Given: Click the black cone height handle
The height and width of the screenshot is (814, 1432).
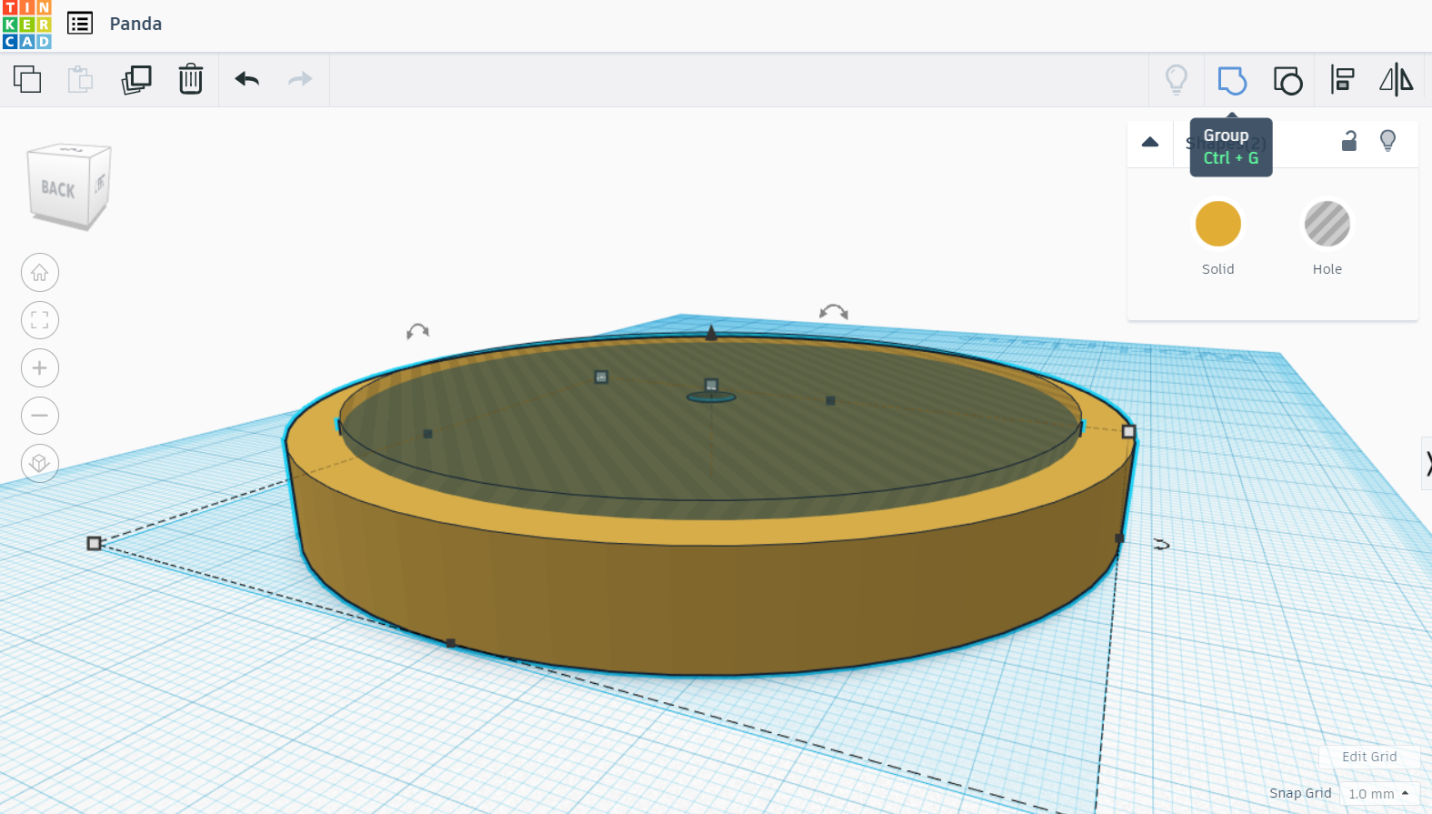Looking at the screenshot, I should point(711,332).
